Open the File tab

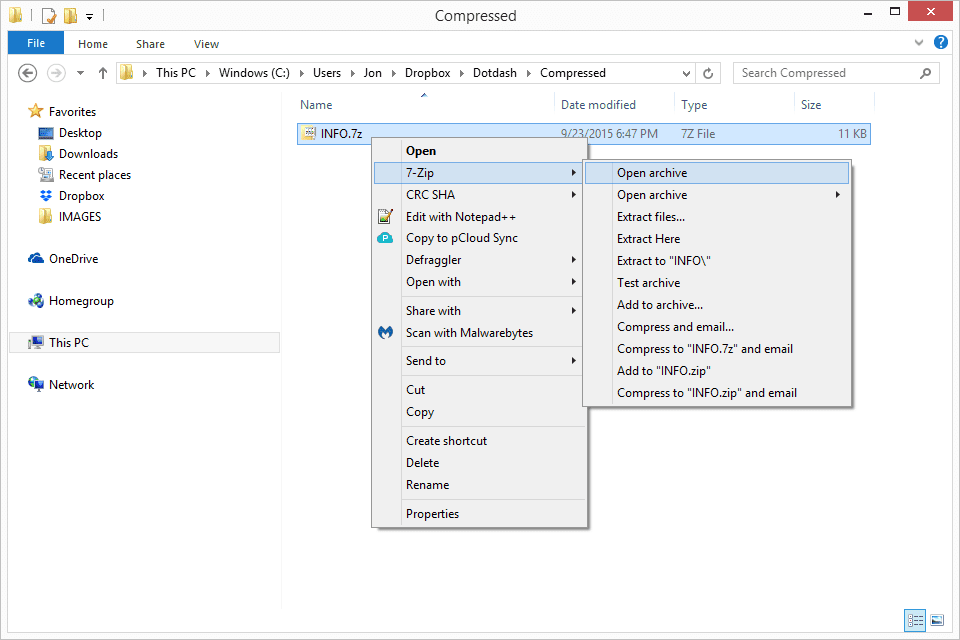pos(36,43)
